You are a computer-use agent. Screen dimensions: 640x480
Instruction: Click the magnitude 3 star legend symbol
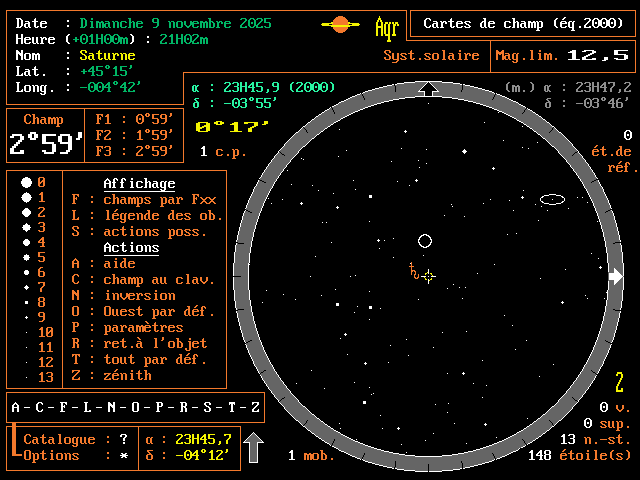tap(27, 227)
